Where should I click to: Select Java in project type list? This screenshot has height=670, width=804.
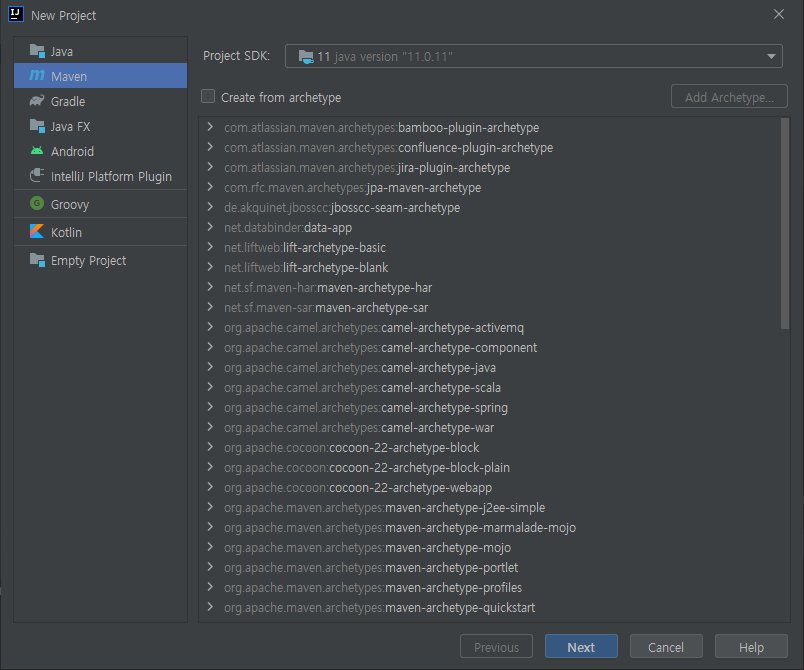coord(100,51)
